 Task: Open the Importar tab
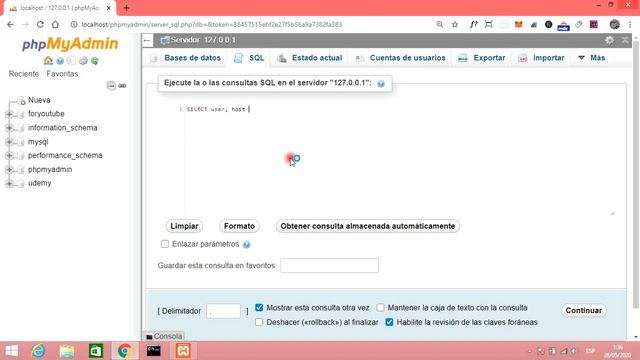541,58
